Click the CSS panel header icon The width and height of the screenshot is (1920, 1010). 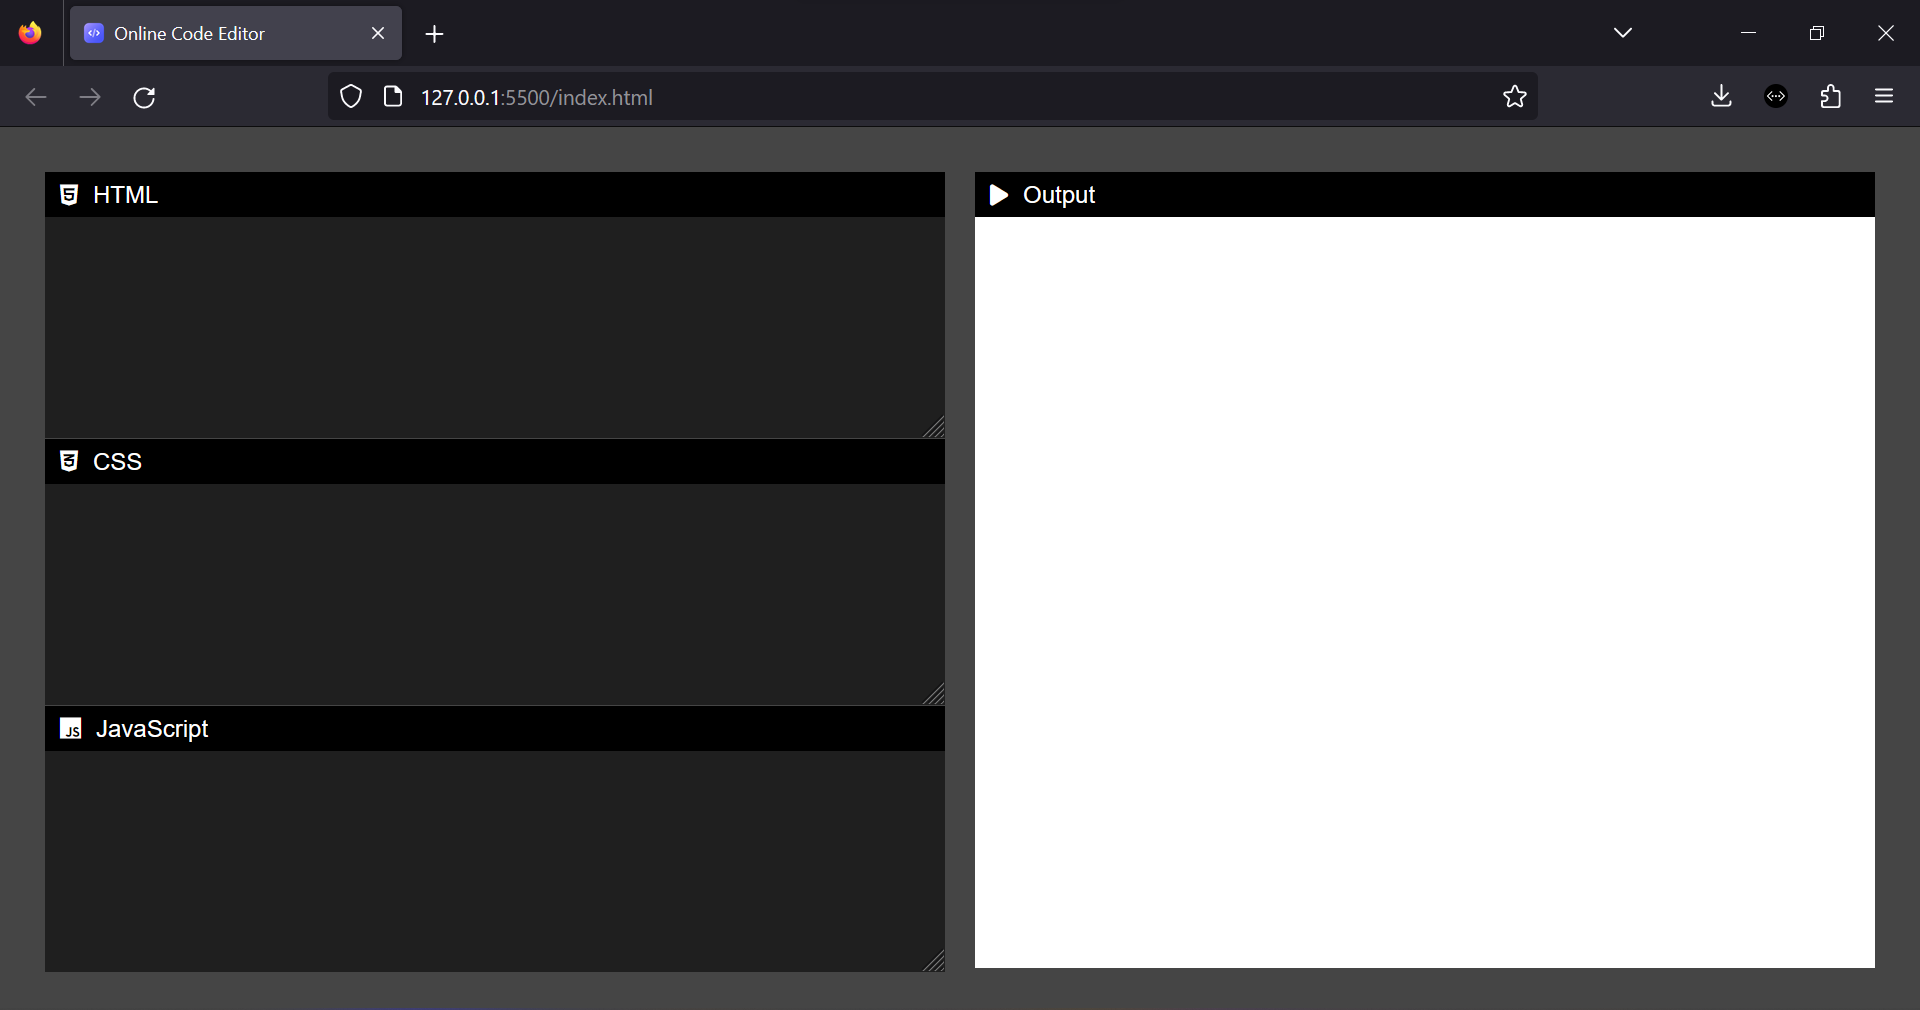[68, 462]
